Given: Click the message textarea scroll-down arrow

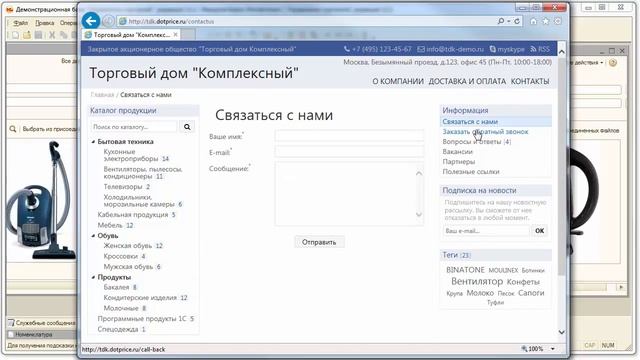Looking at the screenshot, I should coord(419,215).
